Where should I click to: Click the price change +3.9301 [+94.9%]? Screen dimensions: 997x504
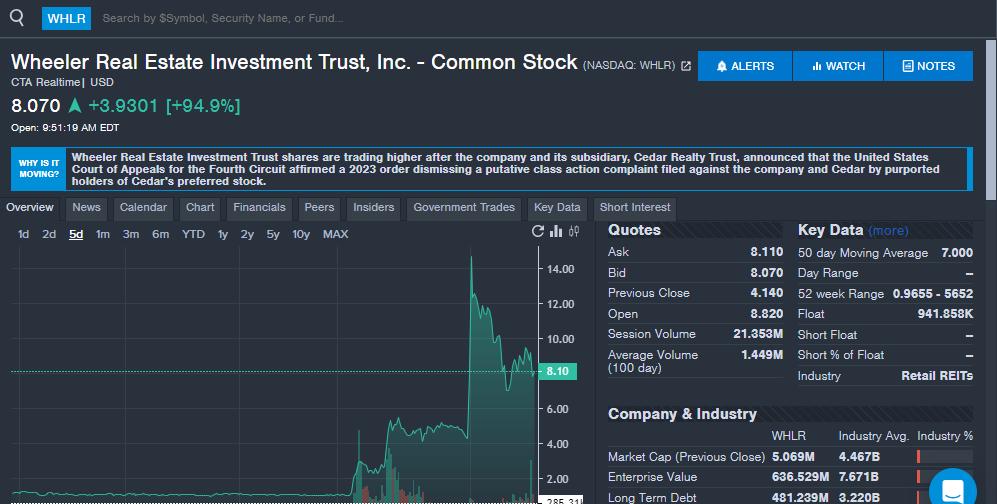(164, 106)
